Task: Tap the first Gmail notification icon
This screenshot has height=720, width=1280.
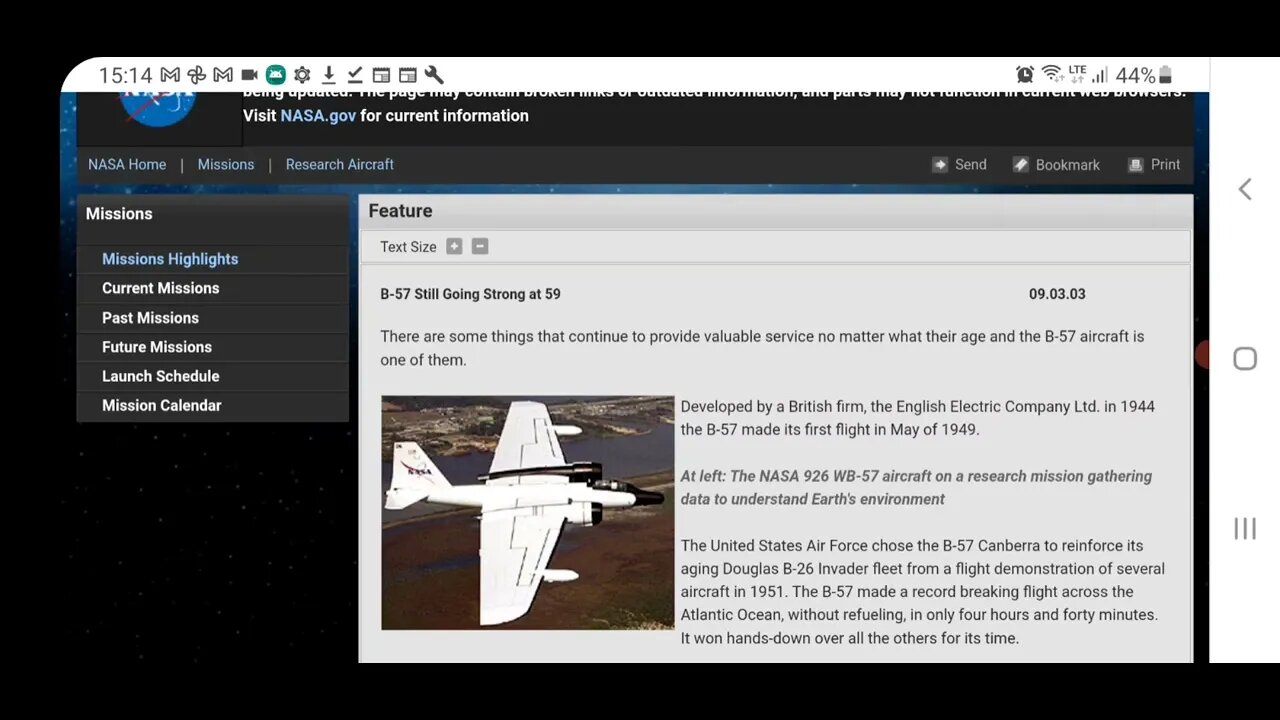Action: click(170, 75)
